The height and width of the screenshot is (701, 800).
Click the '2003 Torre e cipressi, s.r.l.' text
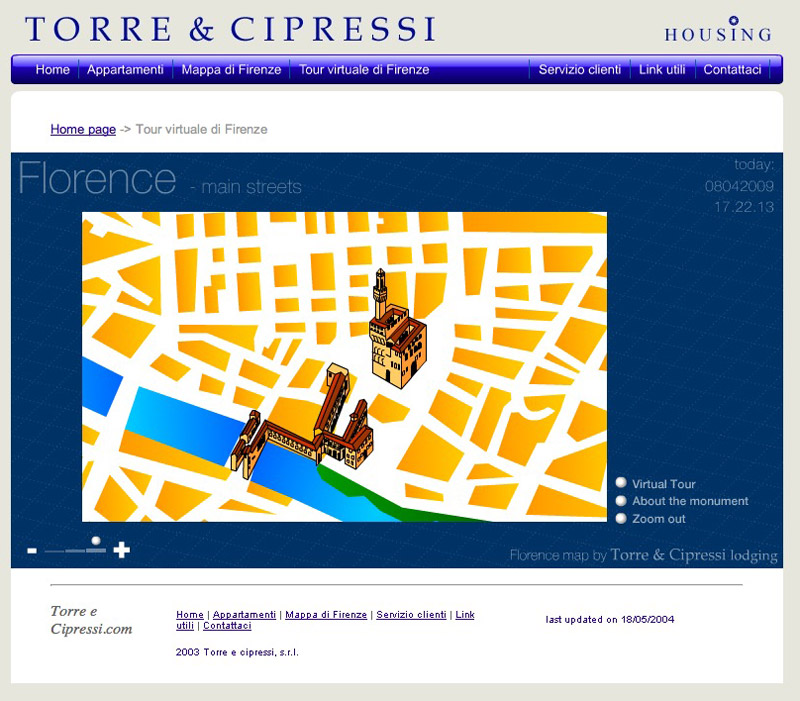(237, 652)
